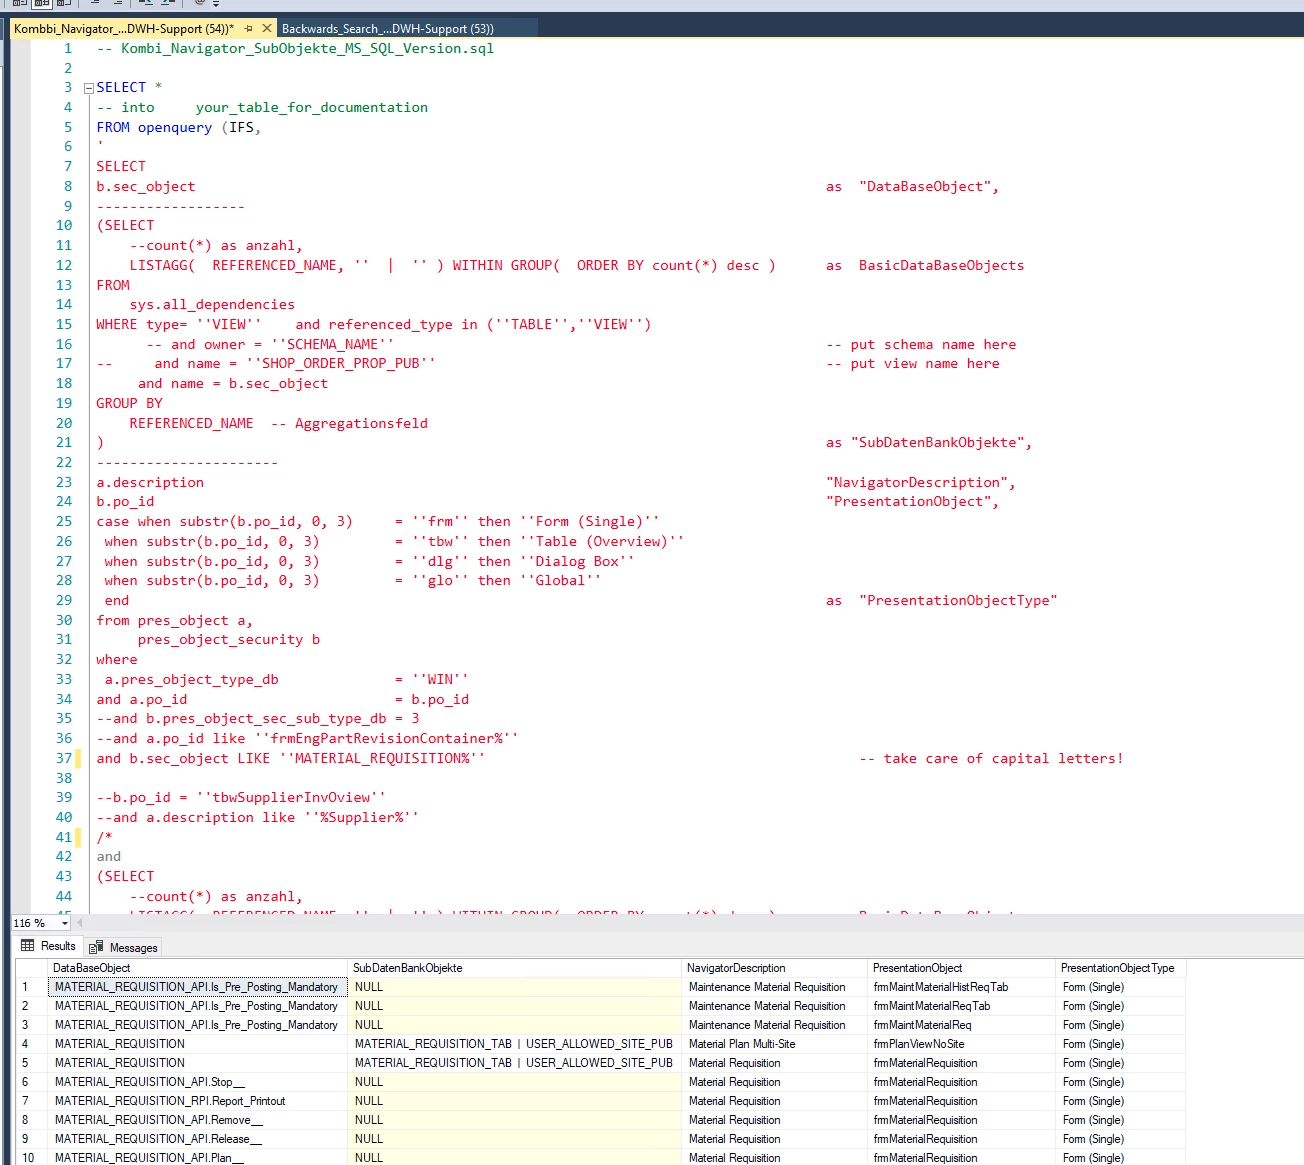This screenshot has height=1165, width=1304.
Task: Click cell frmPlanViewNoSite
Action: pos(962,1044)
